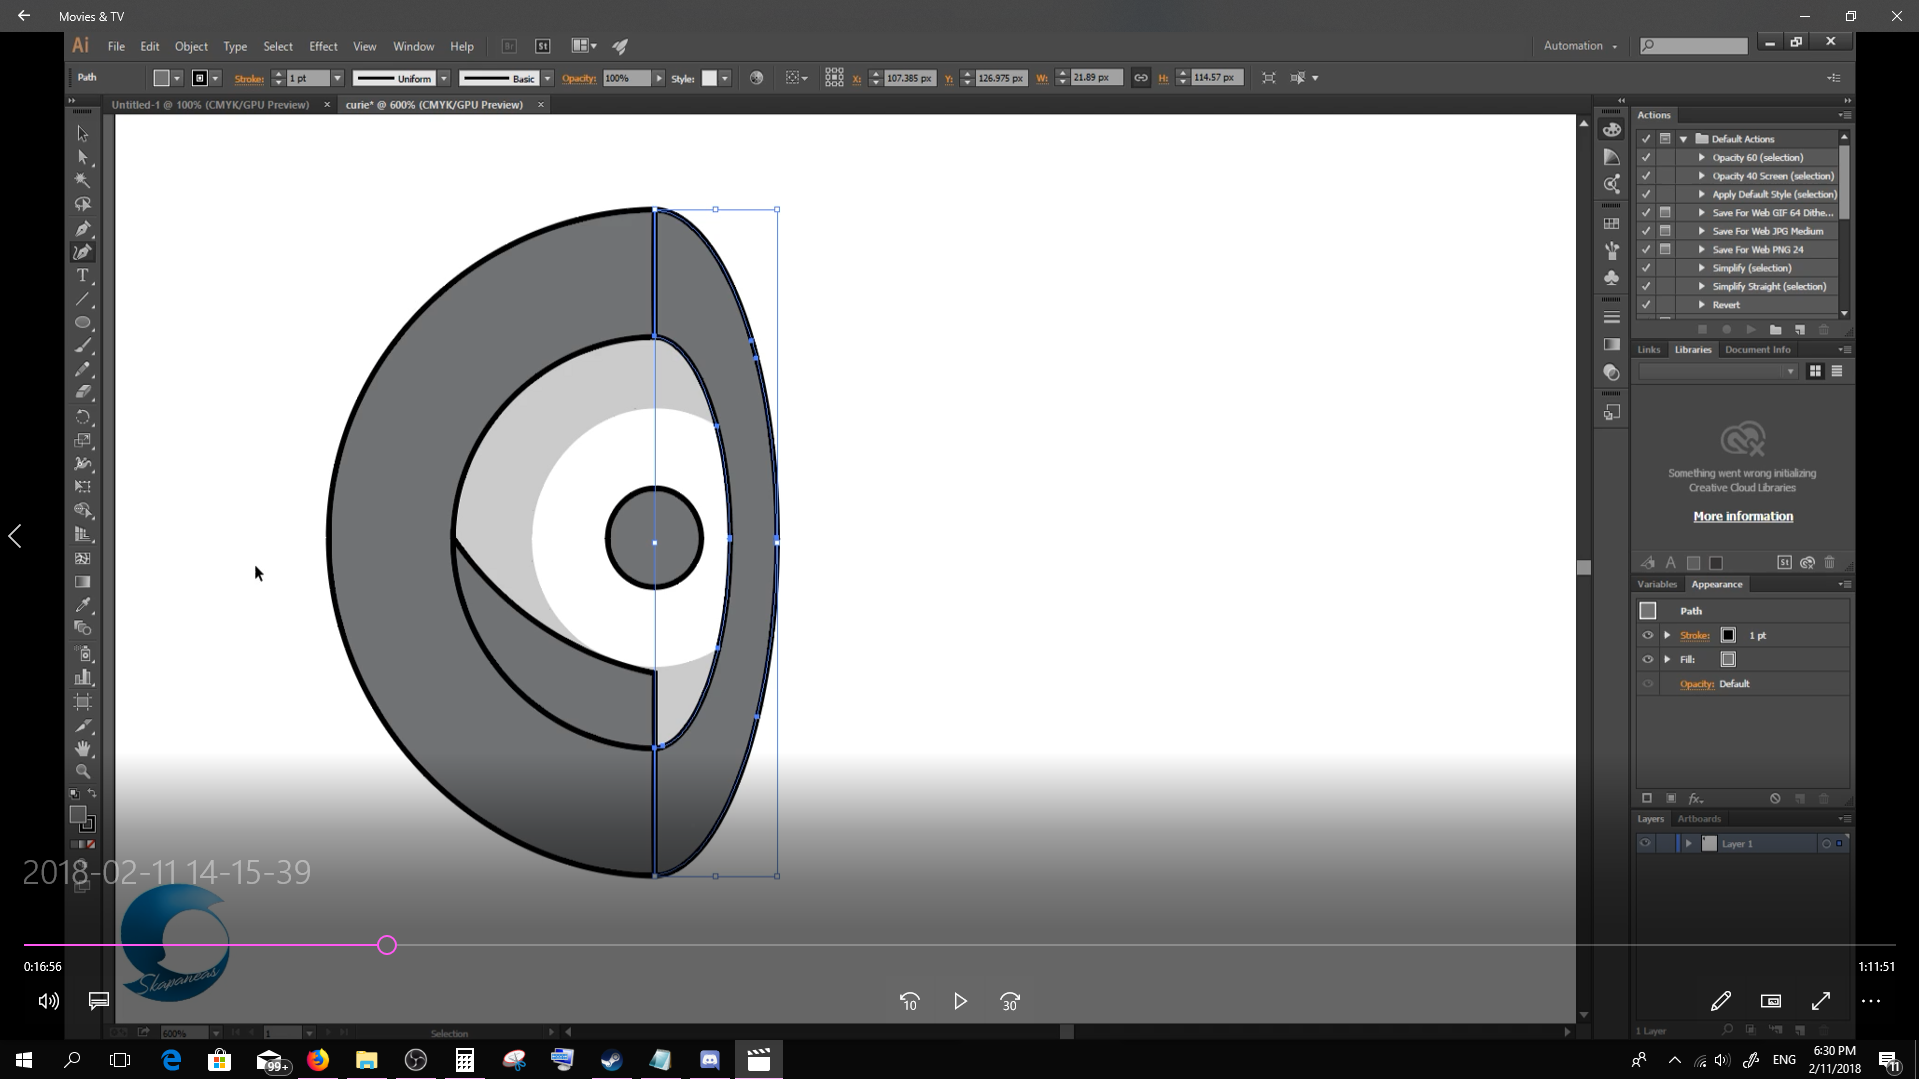
Task: Select the Paintbrush tool
Action: pyautogui.click(x=83, y=347)
